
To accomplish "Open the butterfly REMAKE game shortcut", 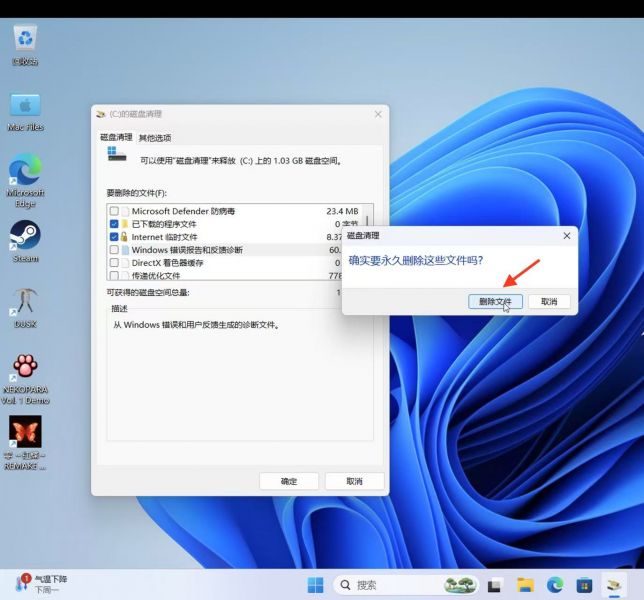I will tap(25, 443).
